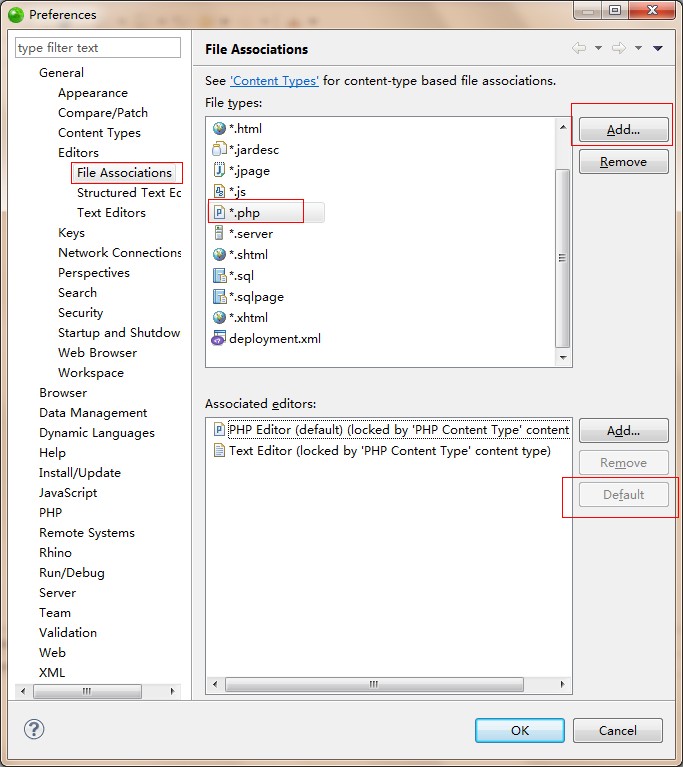The width and height of the screenshot is (683, 767).
Task: Open the 'Content Types' link
Action: click(x=274, y=81)
